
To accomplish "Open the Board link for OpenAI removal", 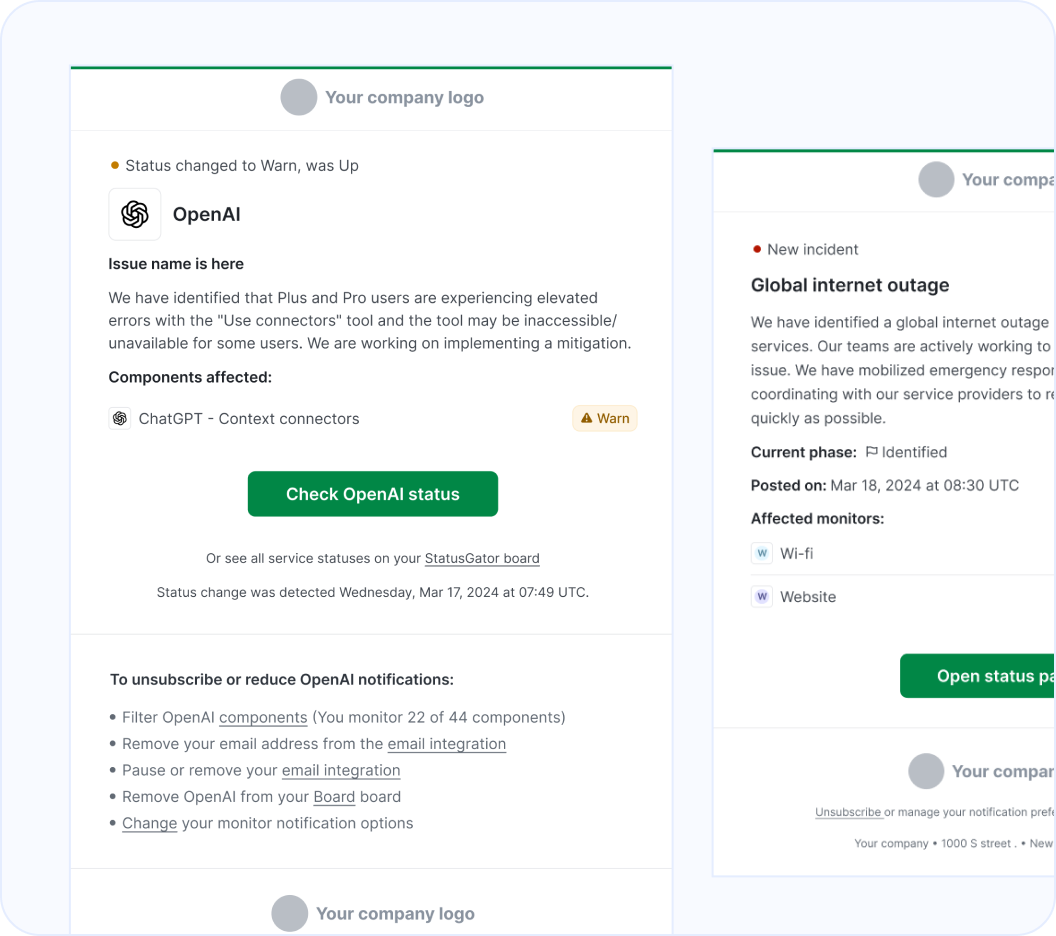I will click(x=334, y=797).
